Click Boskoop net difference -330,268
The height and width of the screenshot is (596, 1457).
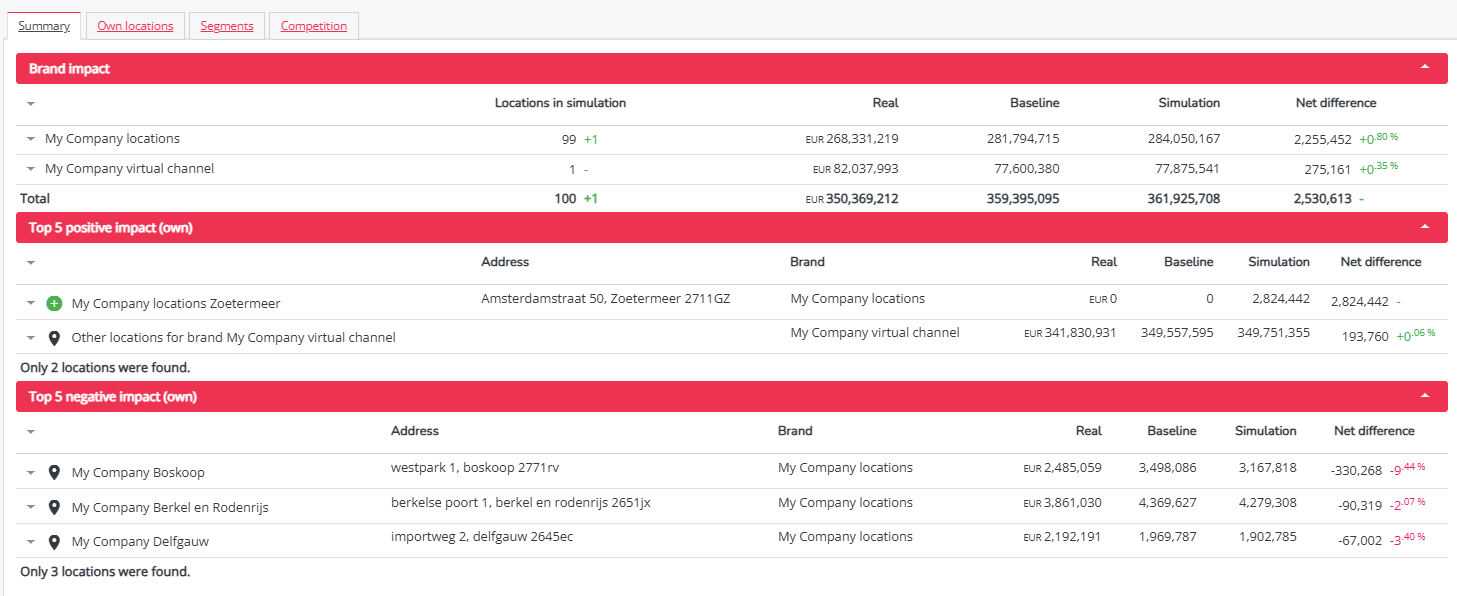1354,471
